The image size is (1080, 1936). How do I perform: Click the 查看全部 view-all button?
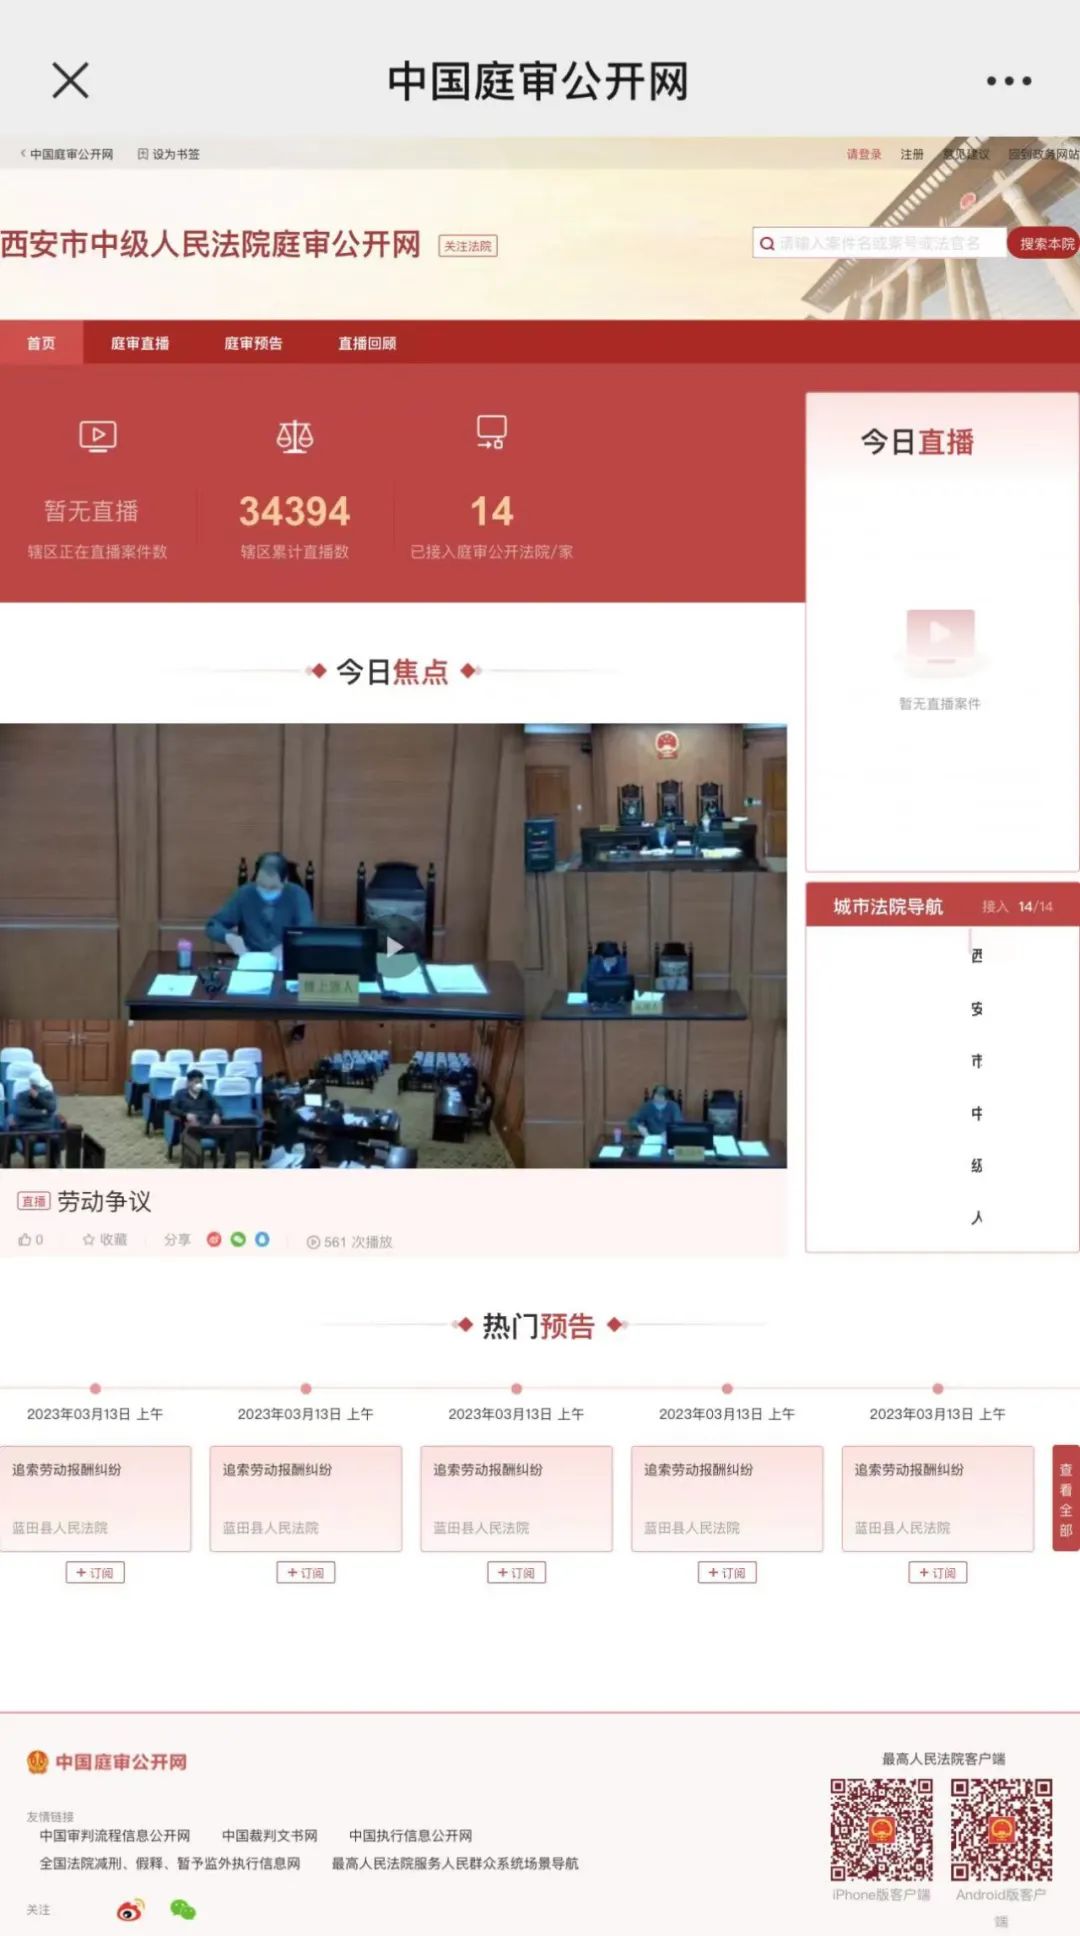[1066, 1498]
